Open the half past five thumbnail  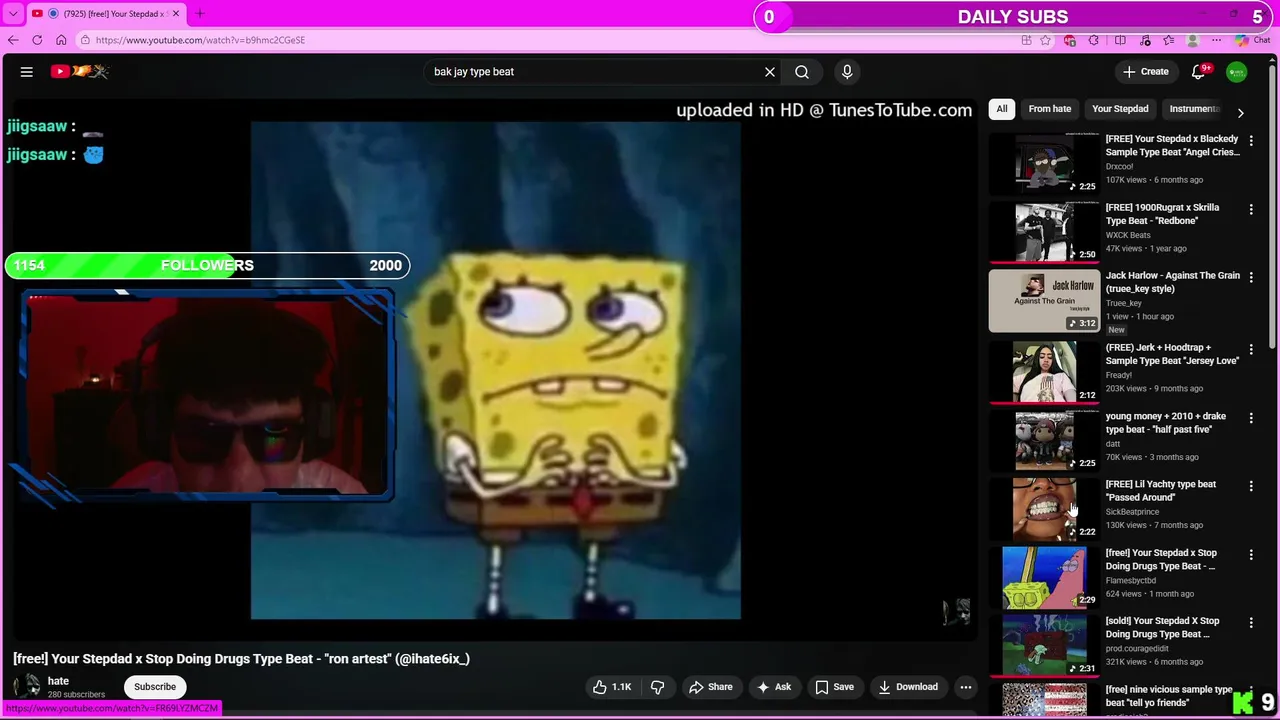tap(1044, 440)
